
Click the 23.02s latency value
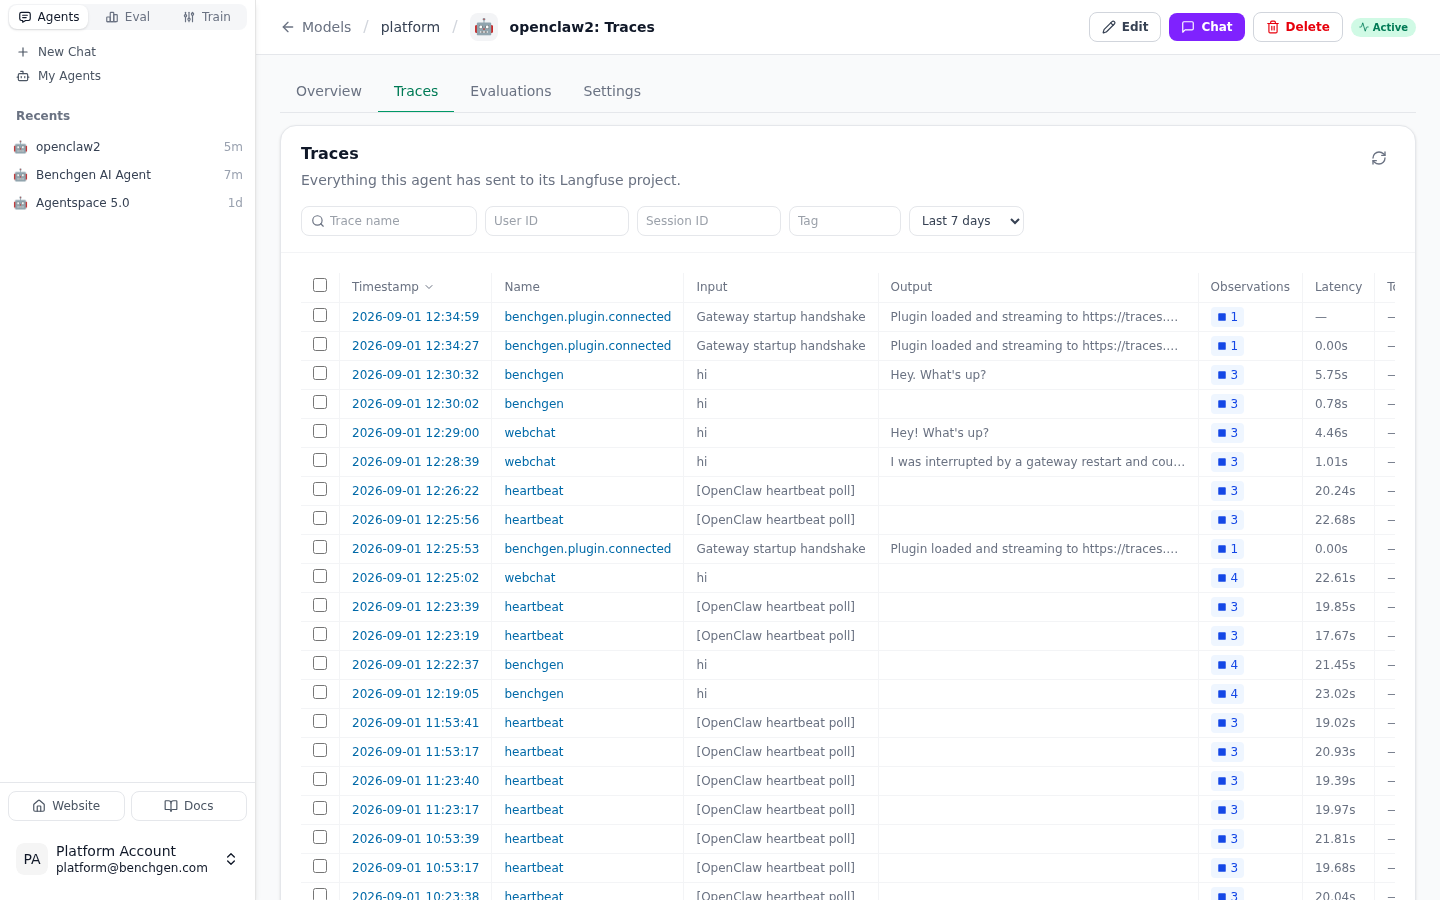click(x=1335, y=694)
